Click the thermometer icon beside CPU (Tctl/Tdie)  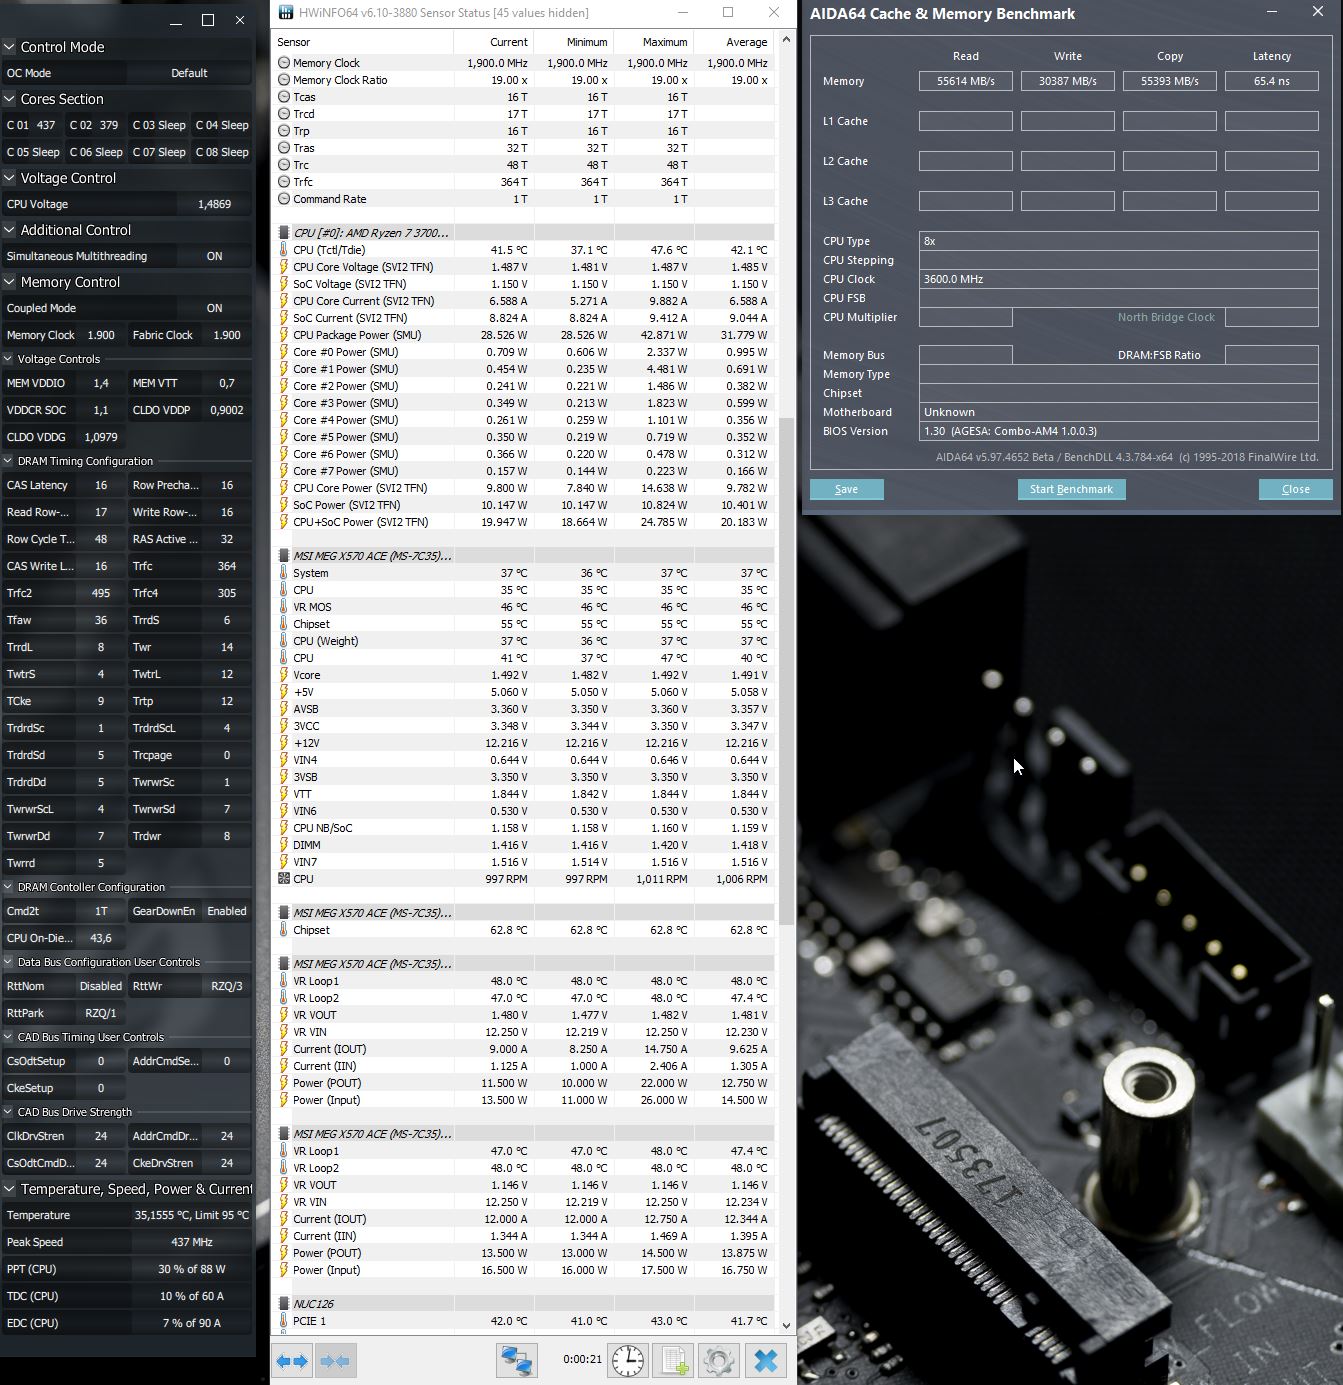tap(284, 250)
